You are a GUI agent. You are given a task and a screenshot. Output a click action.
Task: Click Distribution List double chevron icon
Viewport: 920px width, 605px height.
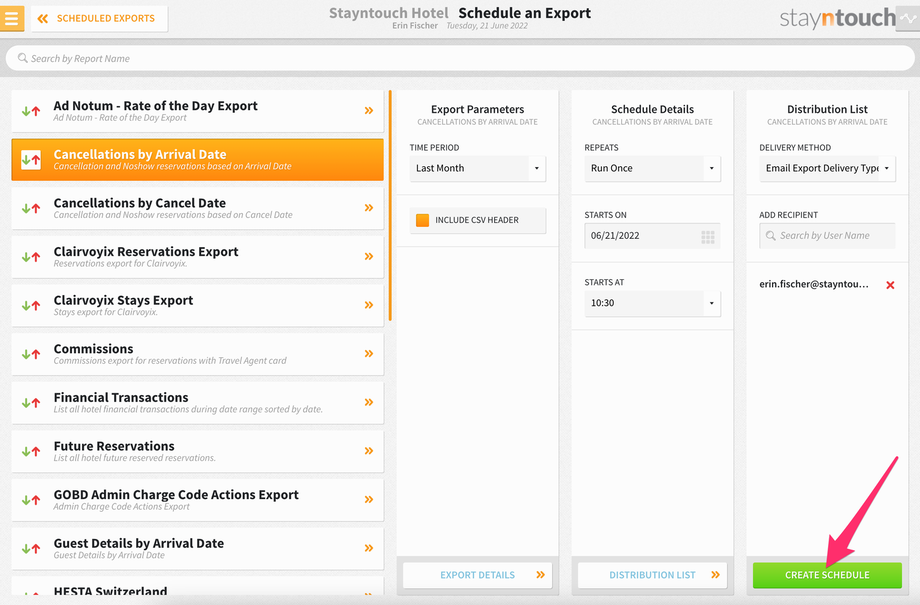pos(715,575)
